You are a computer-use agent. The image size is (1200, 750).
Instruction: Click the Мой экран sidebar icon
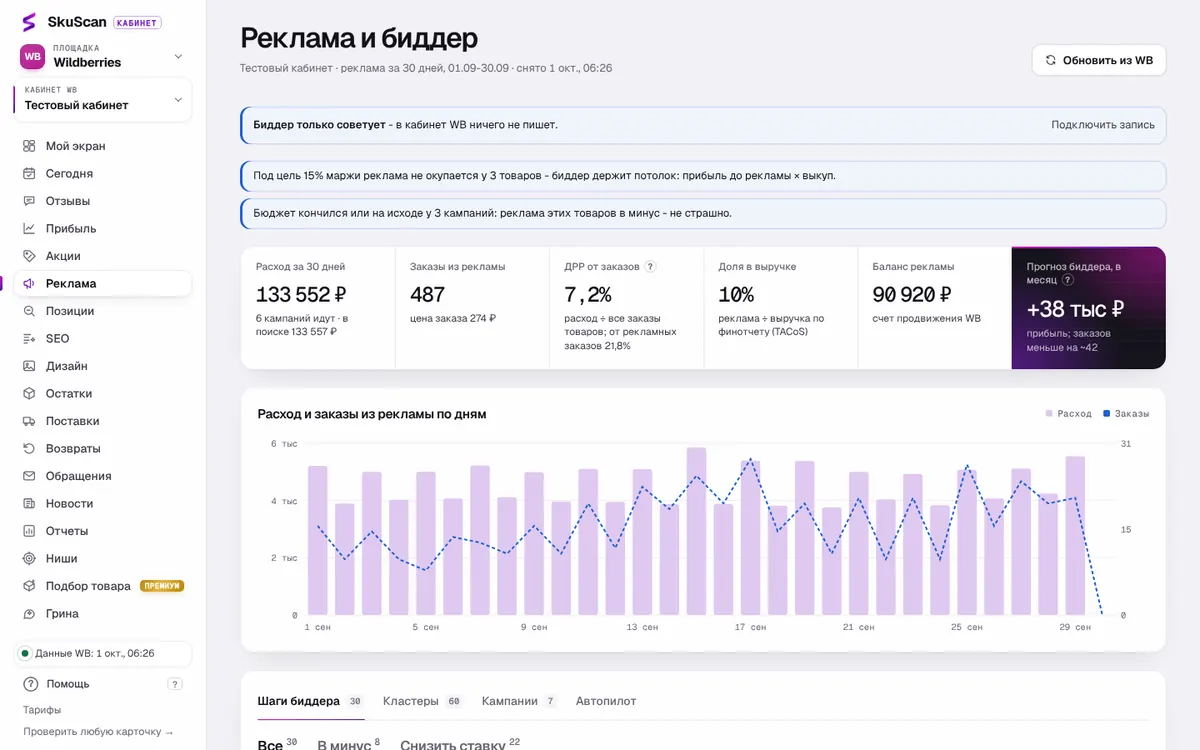click(29, 146)
